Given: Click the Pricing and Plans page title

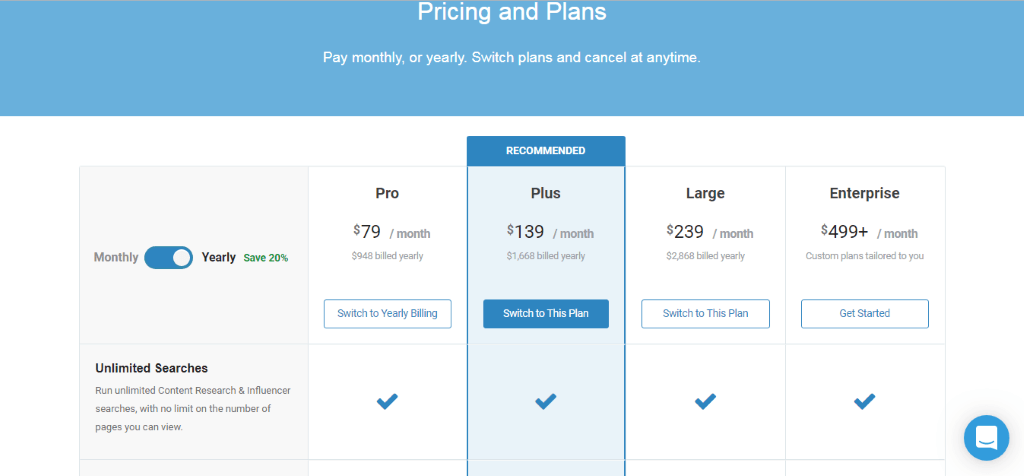Looking at the screenshot, I should pyautogui.click(x=512, y=12).
